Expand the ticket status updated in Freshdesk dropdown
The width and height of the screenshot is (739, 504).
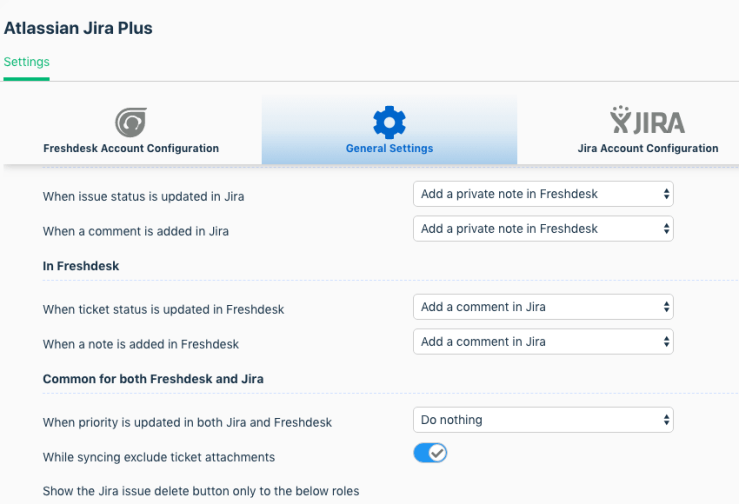(x=543, y=307)
